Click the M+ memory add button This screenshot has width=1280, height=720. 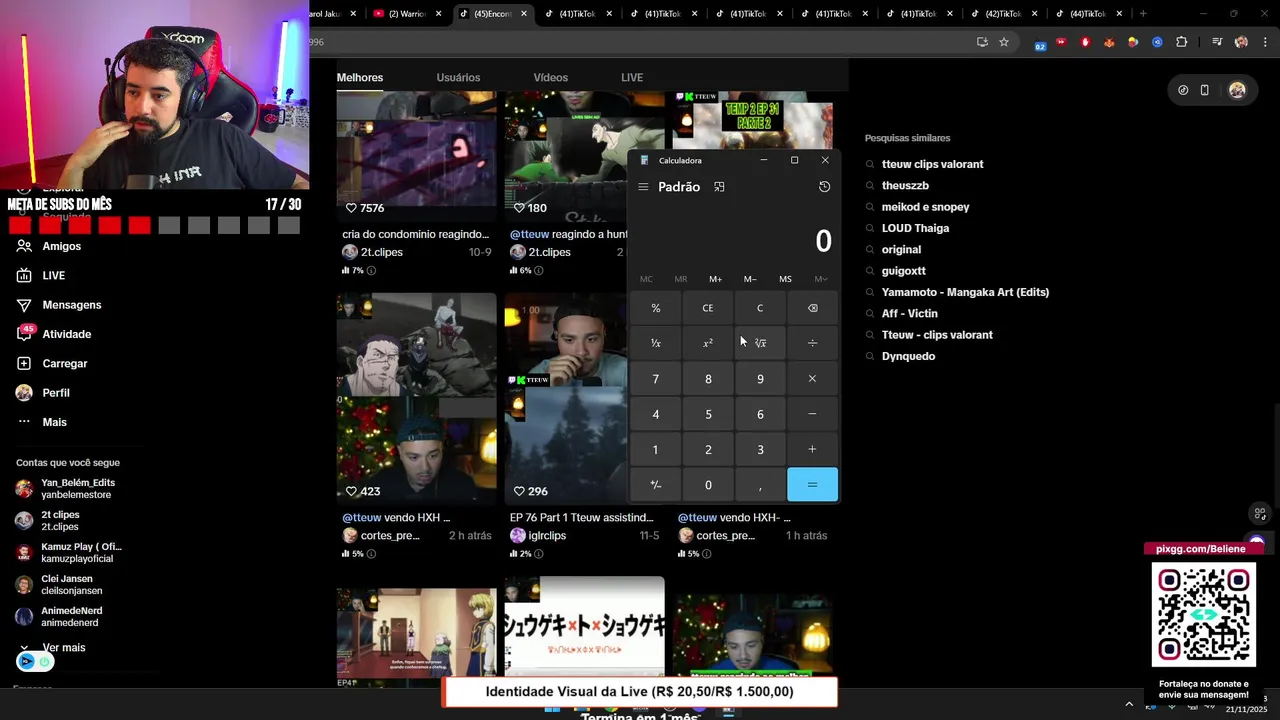715,279
